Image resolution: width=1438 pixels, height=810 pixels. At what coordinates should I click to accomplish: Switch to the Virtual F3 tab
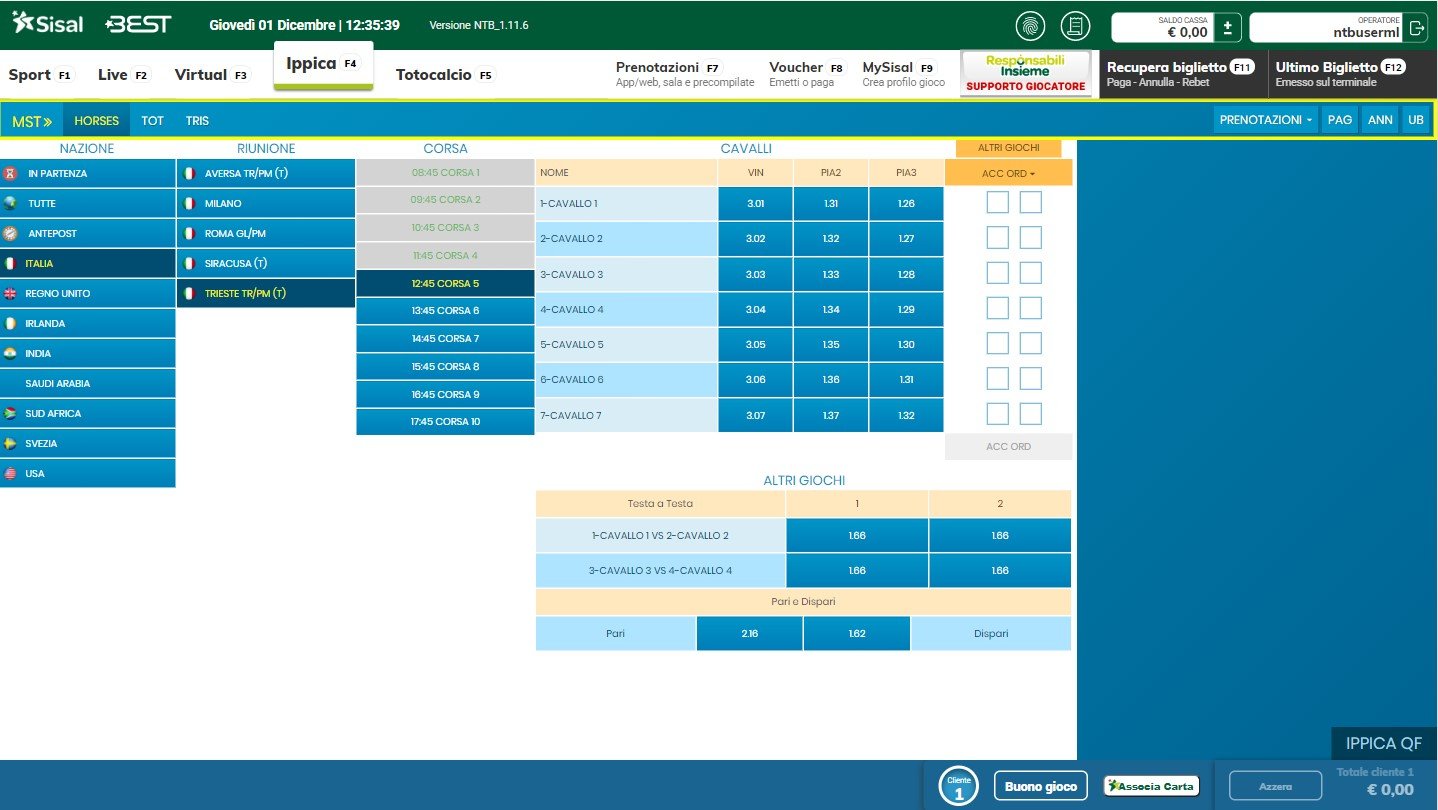tap(212, 75)
